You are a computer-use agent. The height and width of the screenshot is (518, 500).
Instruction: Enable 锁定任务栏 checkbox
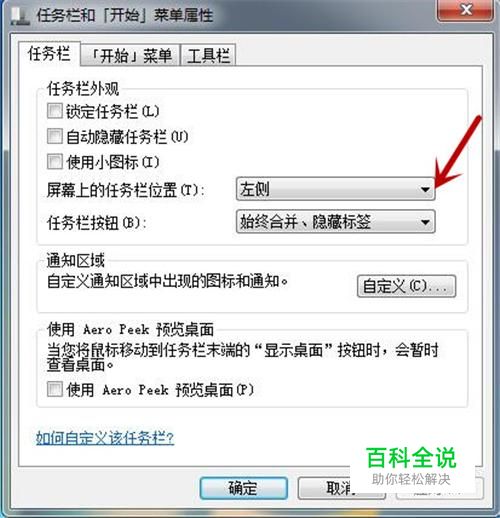[x=55, y=111]
